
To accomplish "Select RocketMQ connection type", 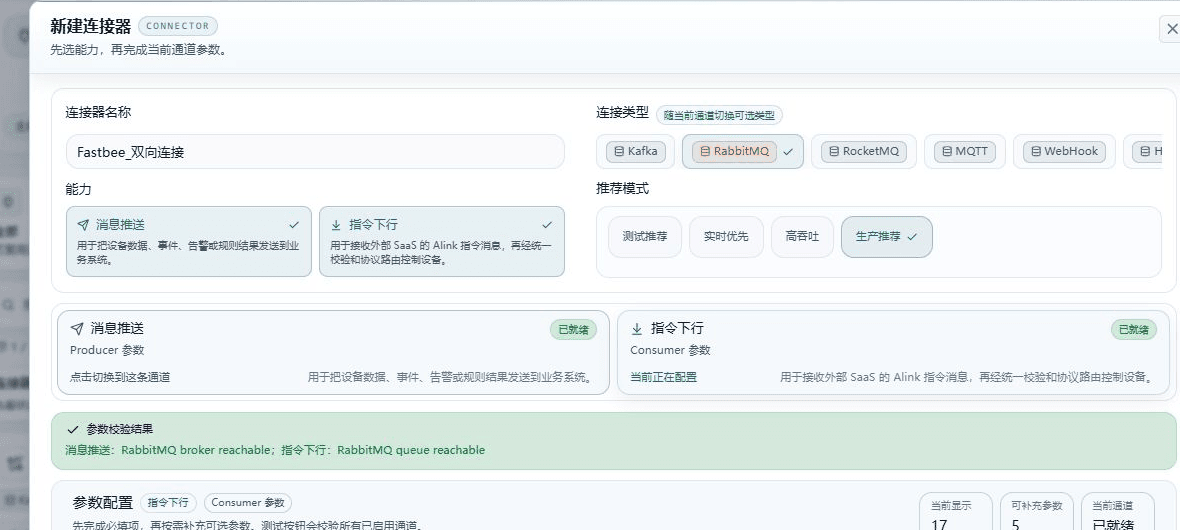I will click(864, 151).
